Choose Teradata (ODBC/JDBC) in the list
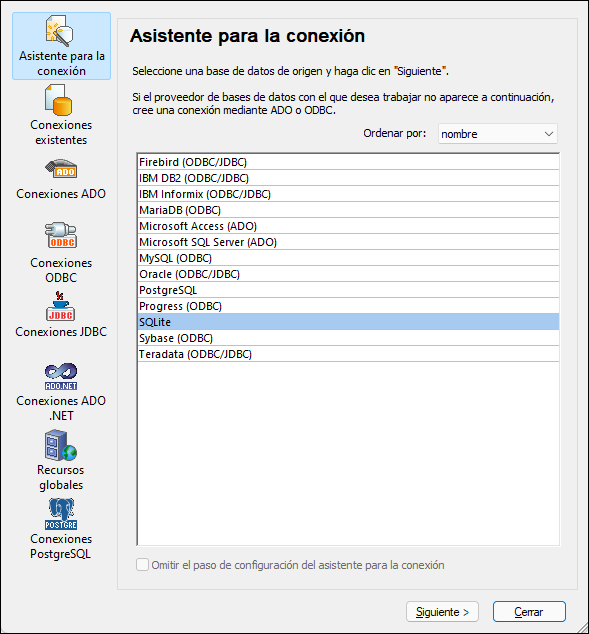This screenshot has height=634, width=589. (x=348, y=354)
